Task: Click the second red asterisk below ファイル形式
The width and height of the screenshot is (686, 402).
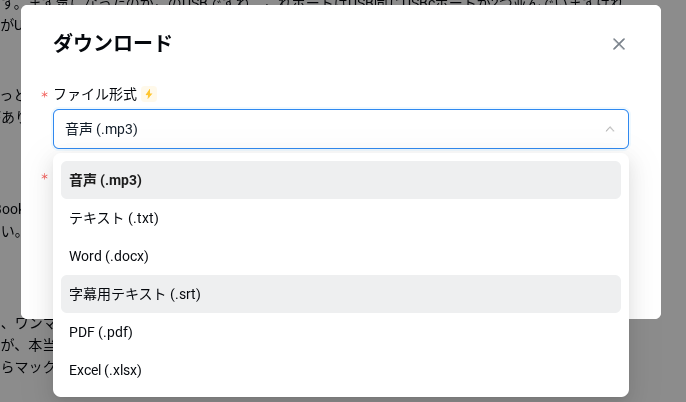Action: (44, 178)
